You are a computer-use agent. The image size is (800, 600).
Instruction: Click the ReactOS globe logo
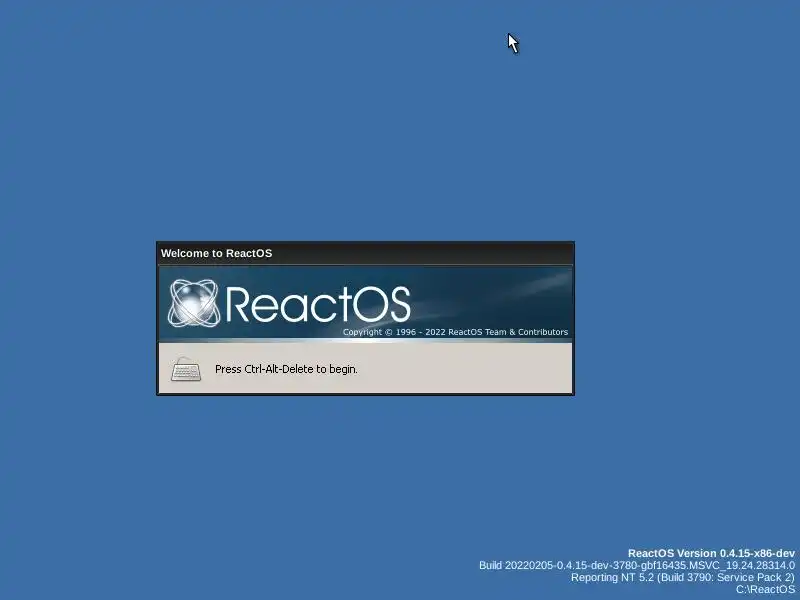coord(194,303)
